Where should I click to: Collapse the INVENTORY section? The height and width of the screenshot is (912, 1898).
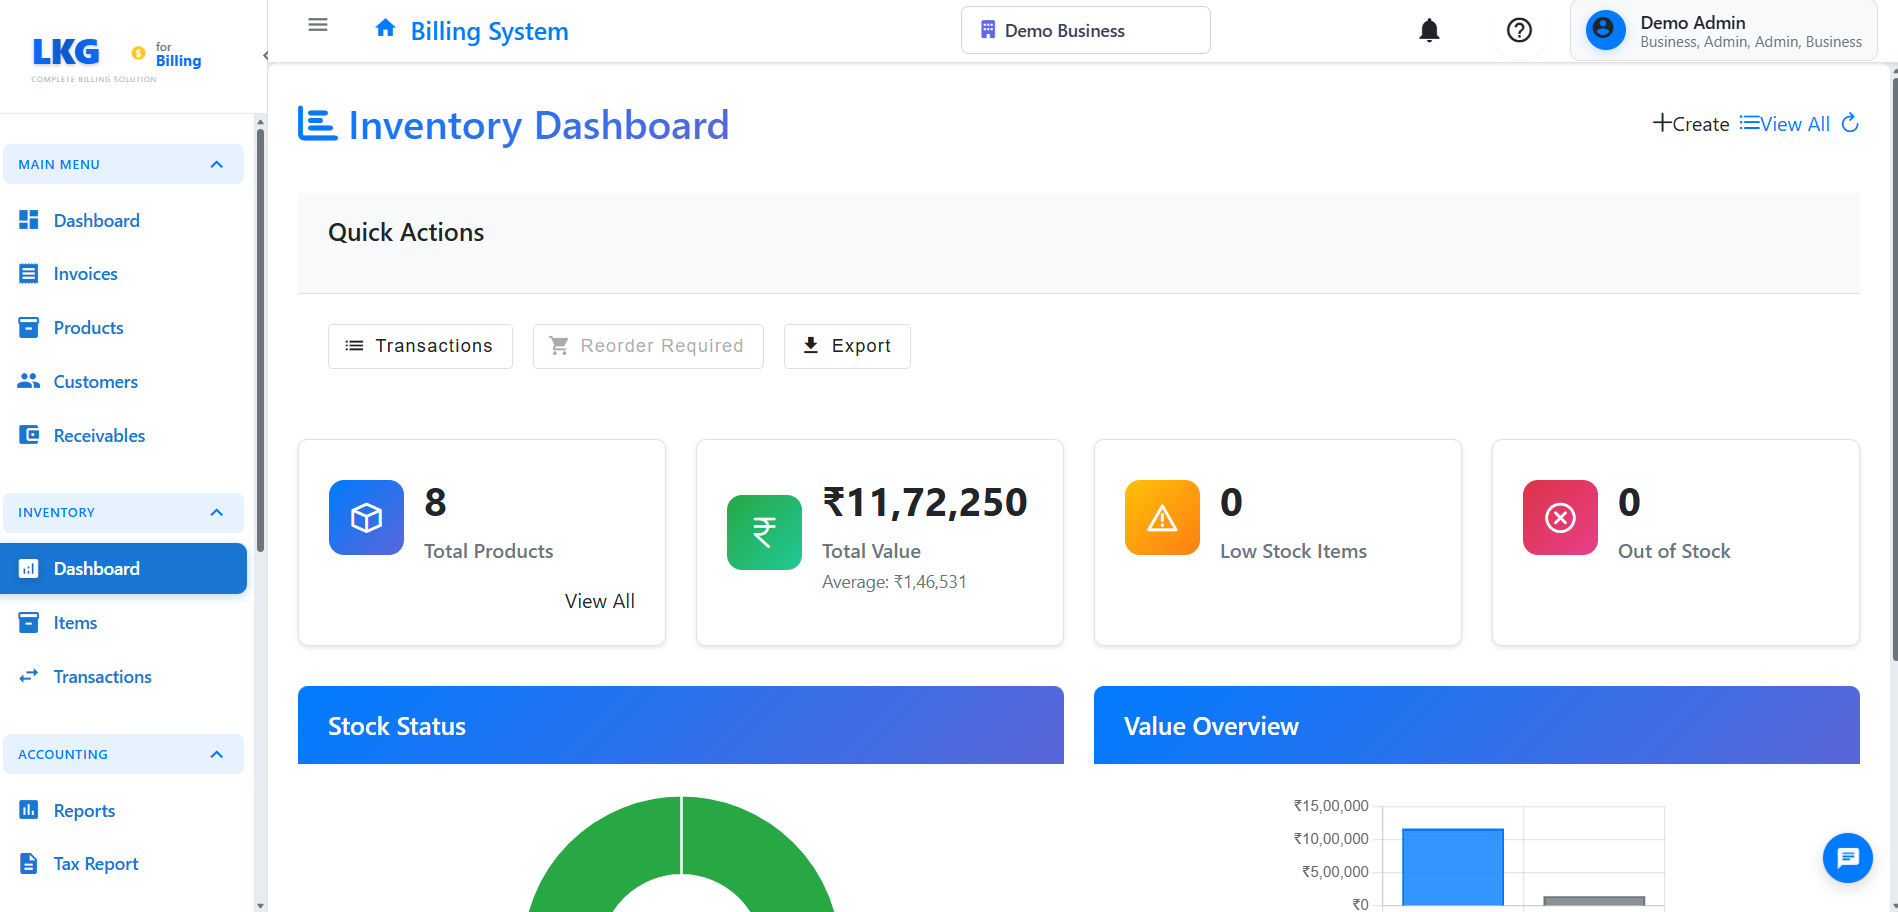[x=217, y=512]
